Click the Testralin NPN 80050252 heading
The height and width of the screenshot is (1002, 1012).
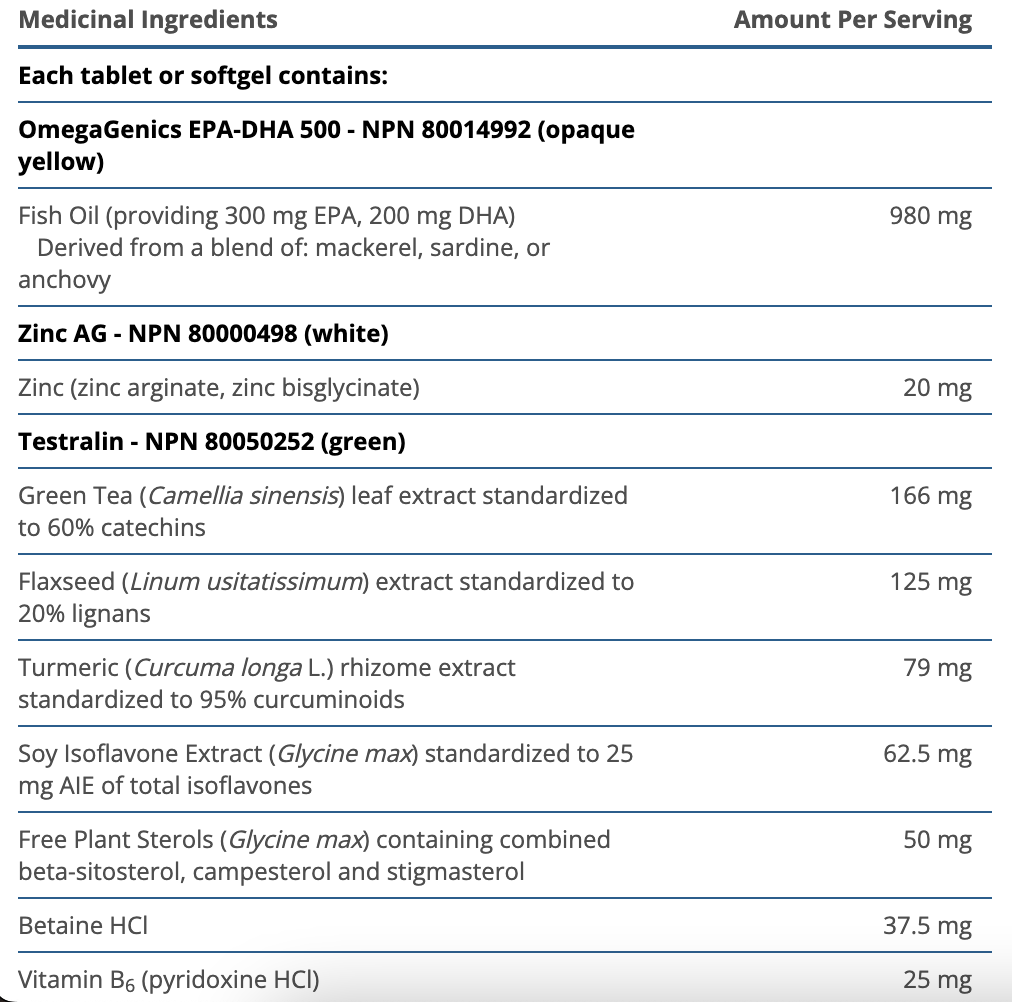click(x=212, y=441)
